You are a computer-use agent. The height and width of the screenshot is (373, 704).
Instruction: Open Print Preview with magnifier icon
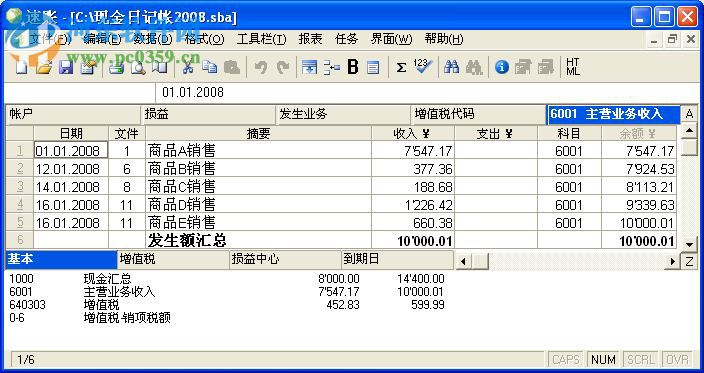point(138,67)
